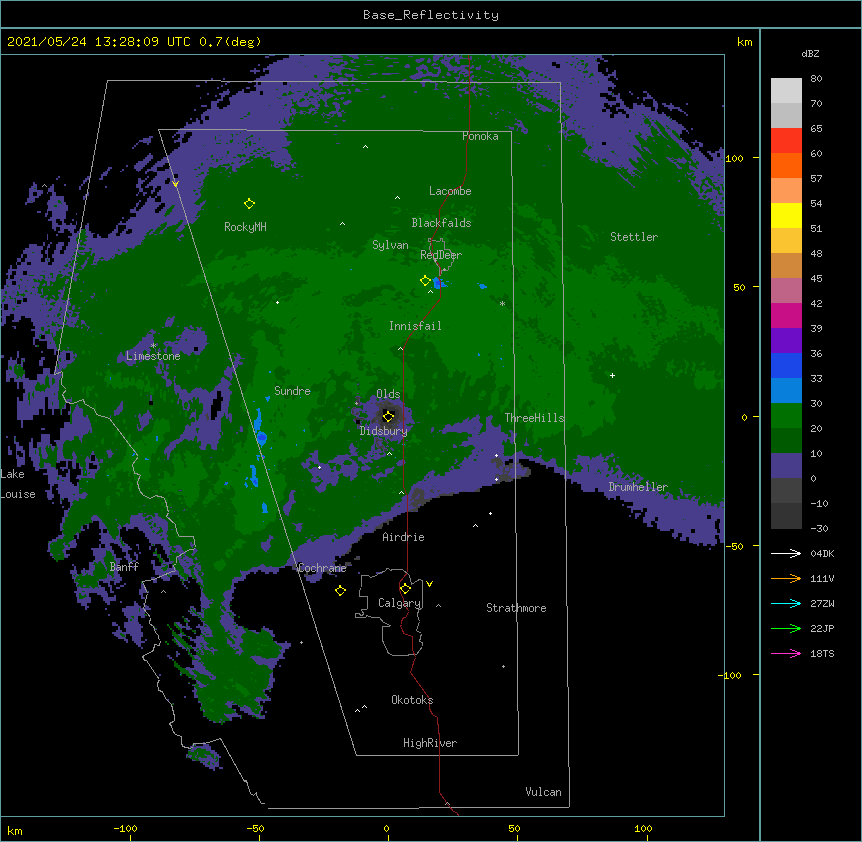Click the Sundre label
The width and height of the screenshot is (862, 842).
coord(292,391)
